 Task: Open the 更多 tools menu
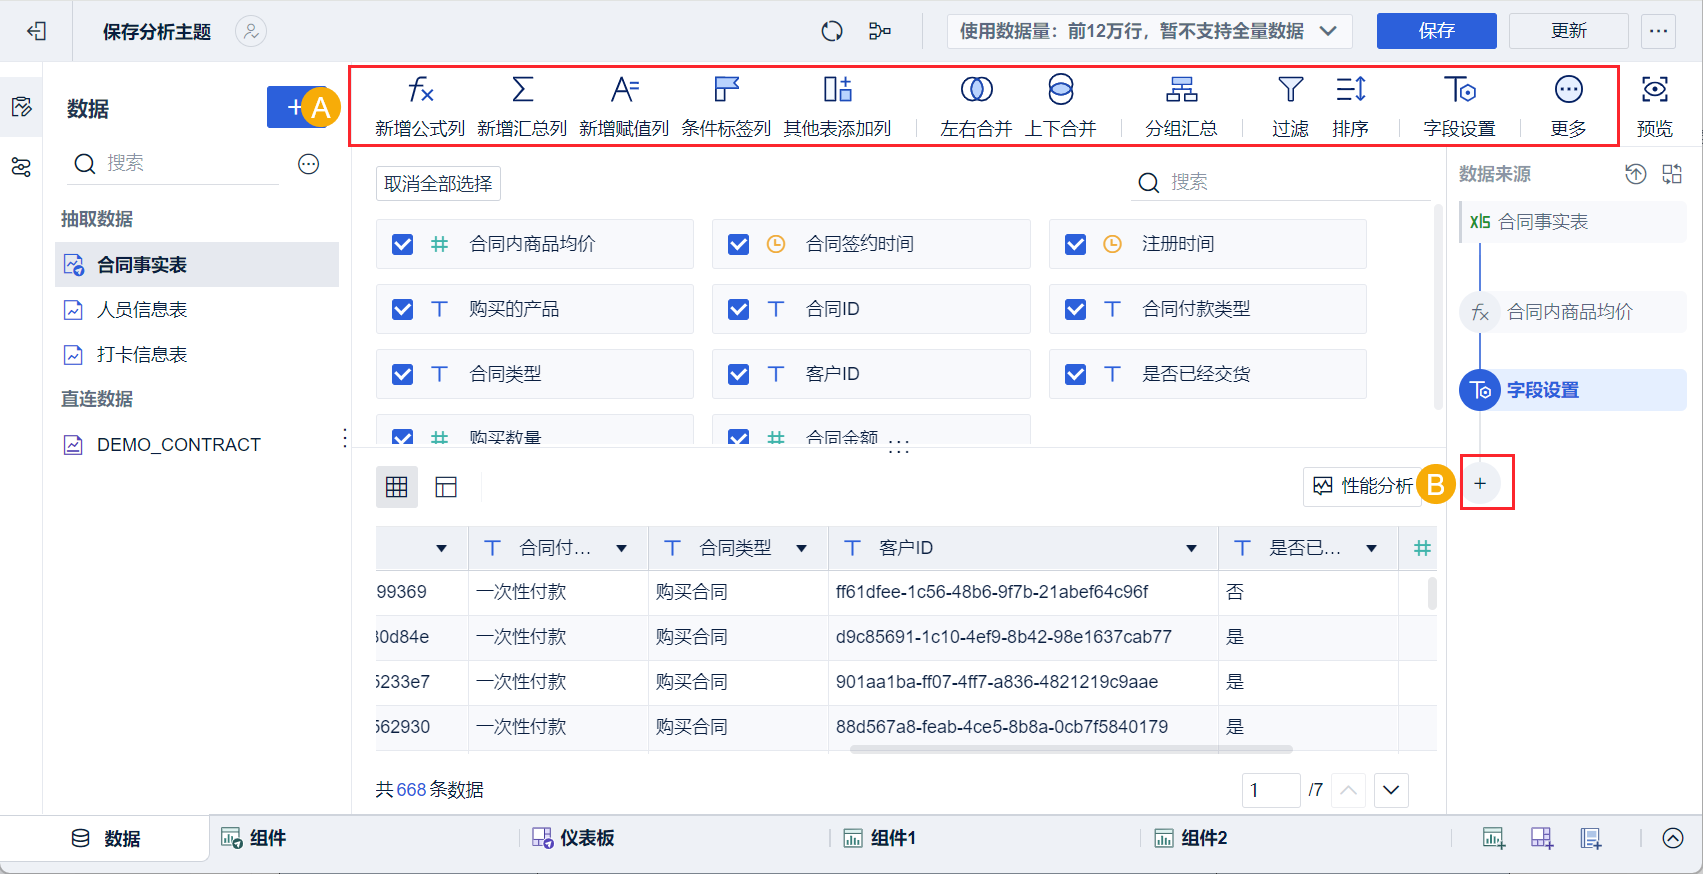click(1569, 106)
